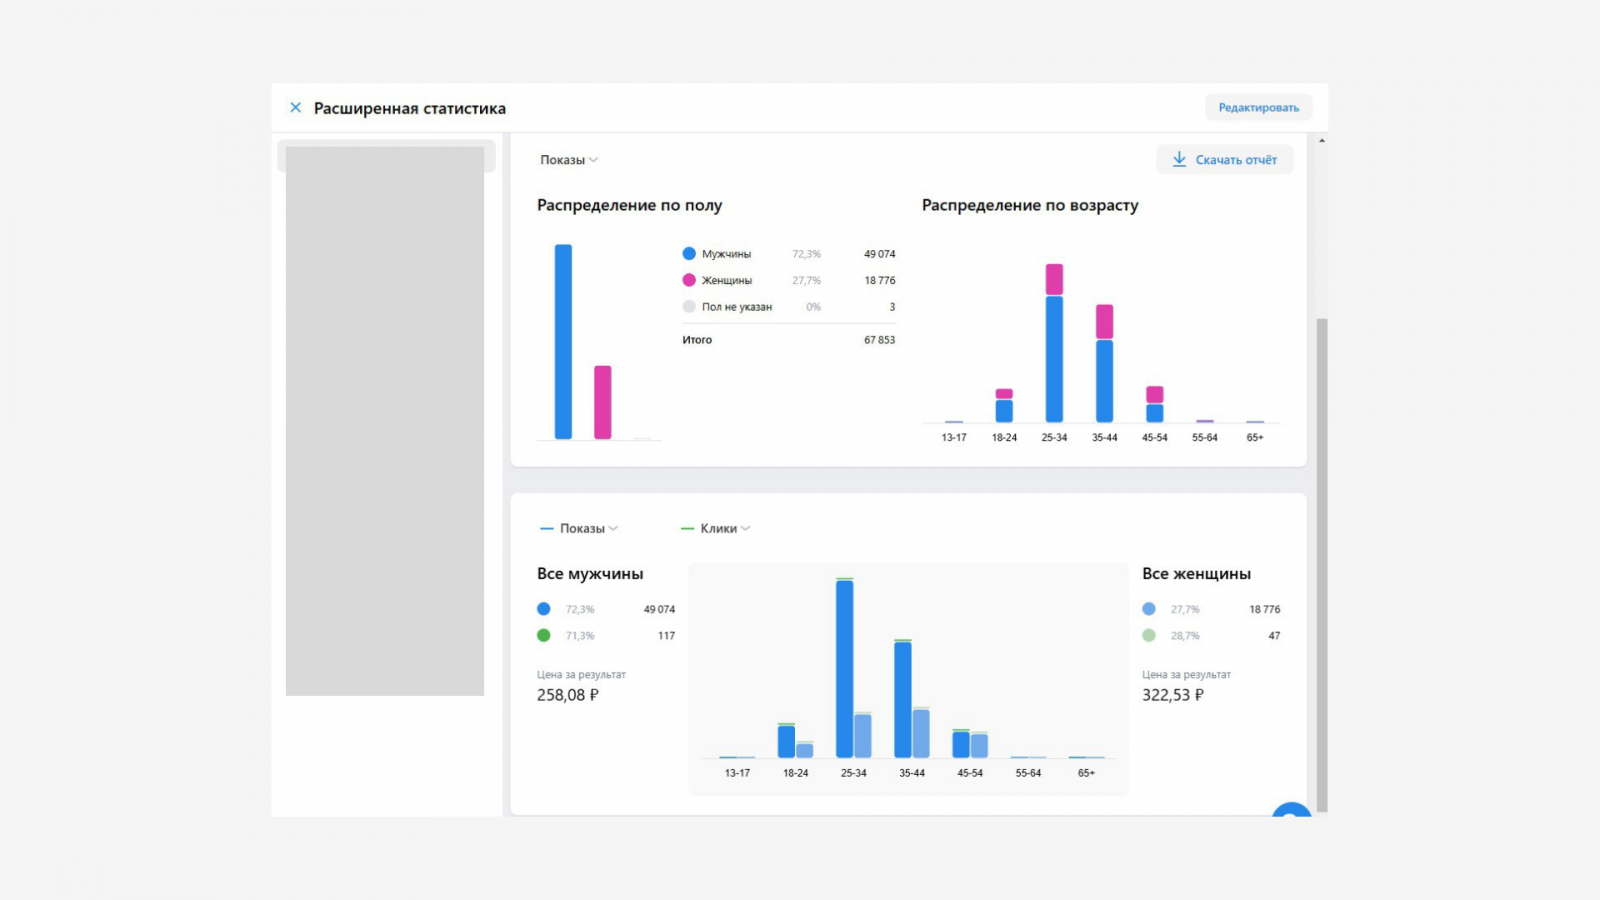The height and width of the screenshot is (900, 1600).
Task: Click the 18-24 age label in the bottom chart
Action: (x=796, y=773)
